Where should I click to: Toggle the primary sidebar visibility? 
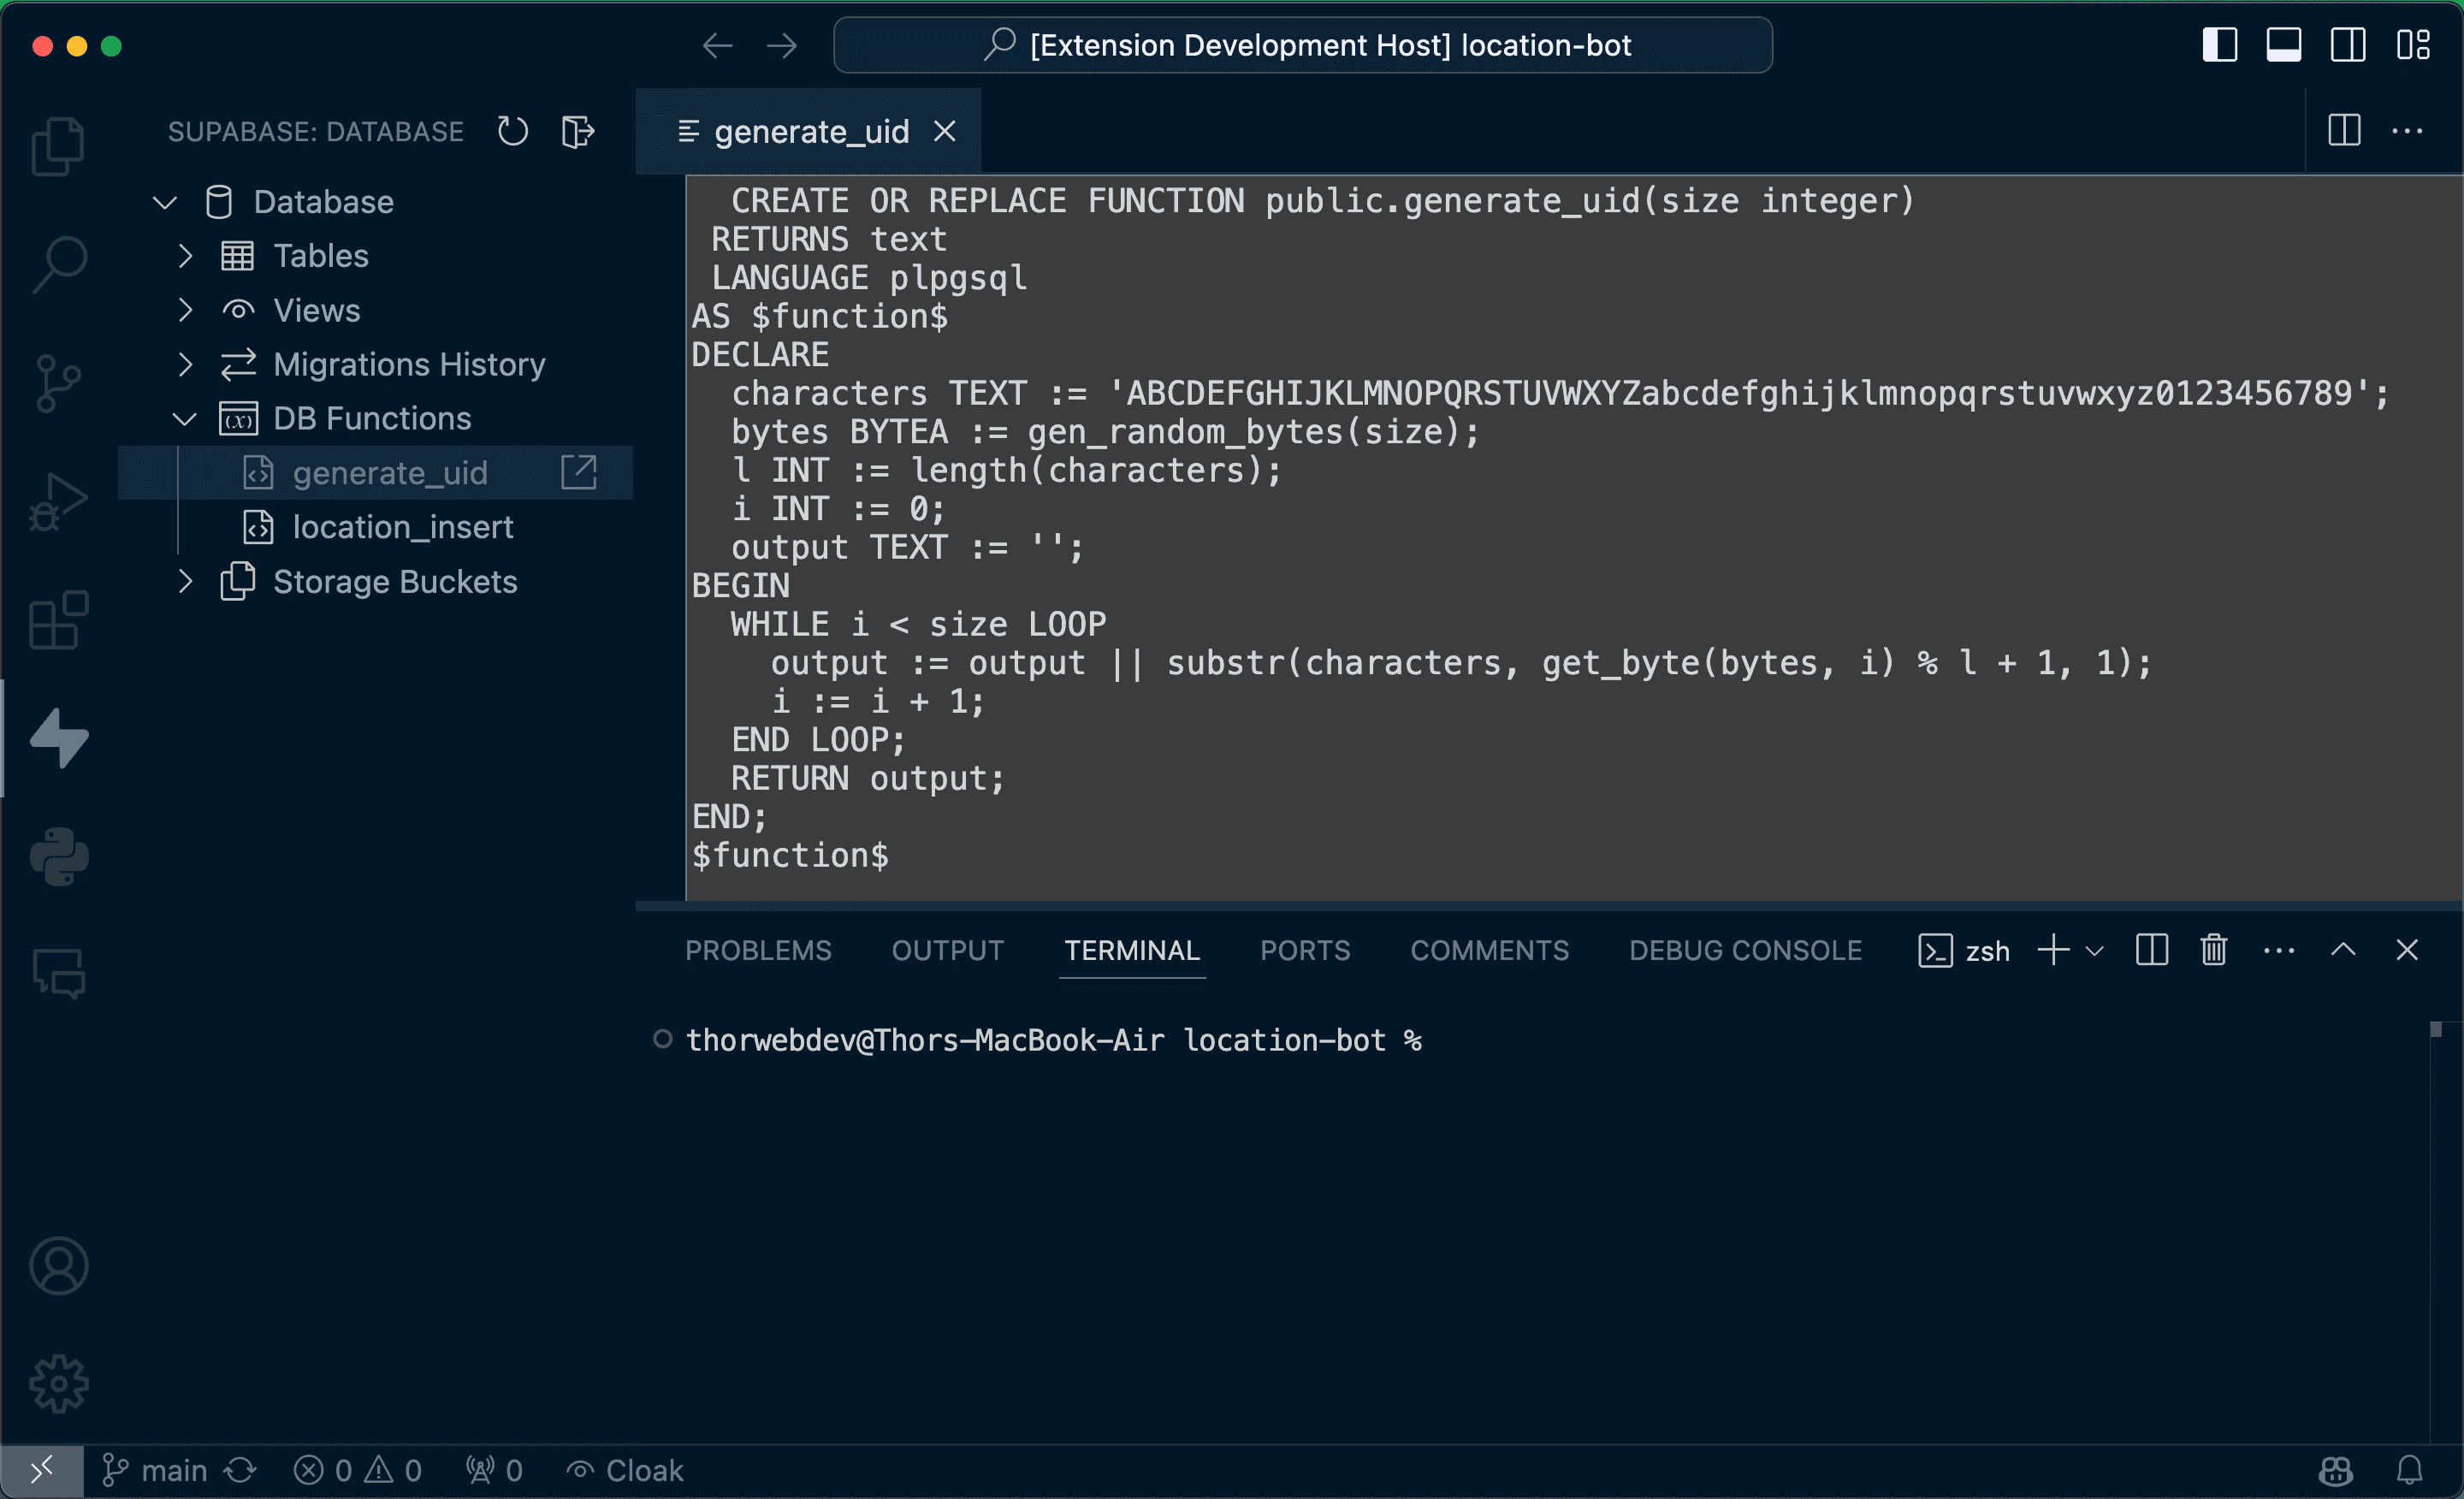pyautogui.click(x=2220, y=45)
